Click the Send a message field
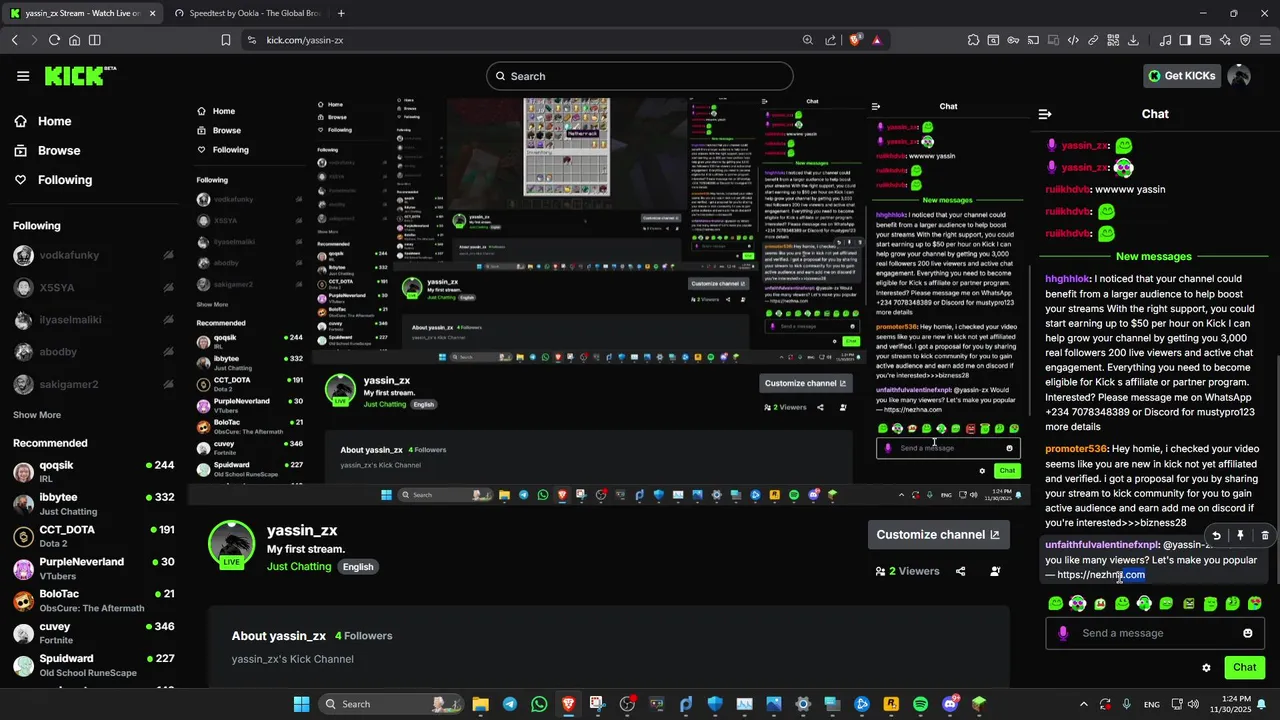This screenshot has height=720, width=1280. 1155,633
